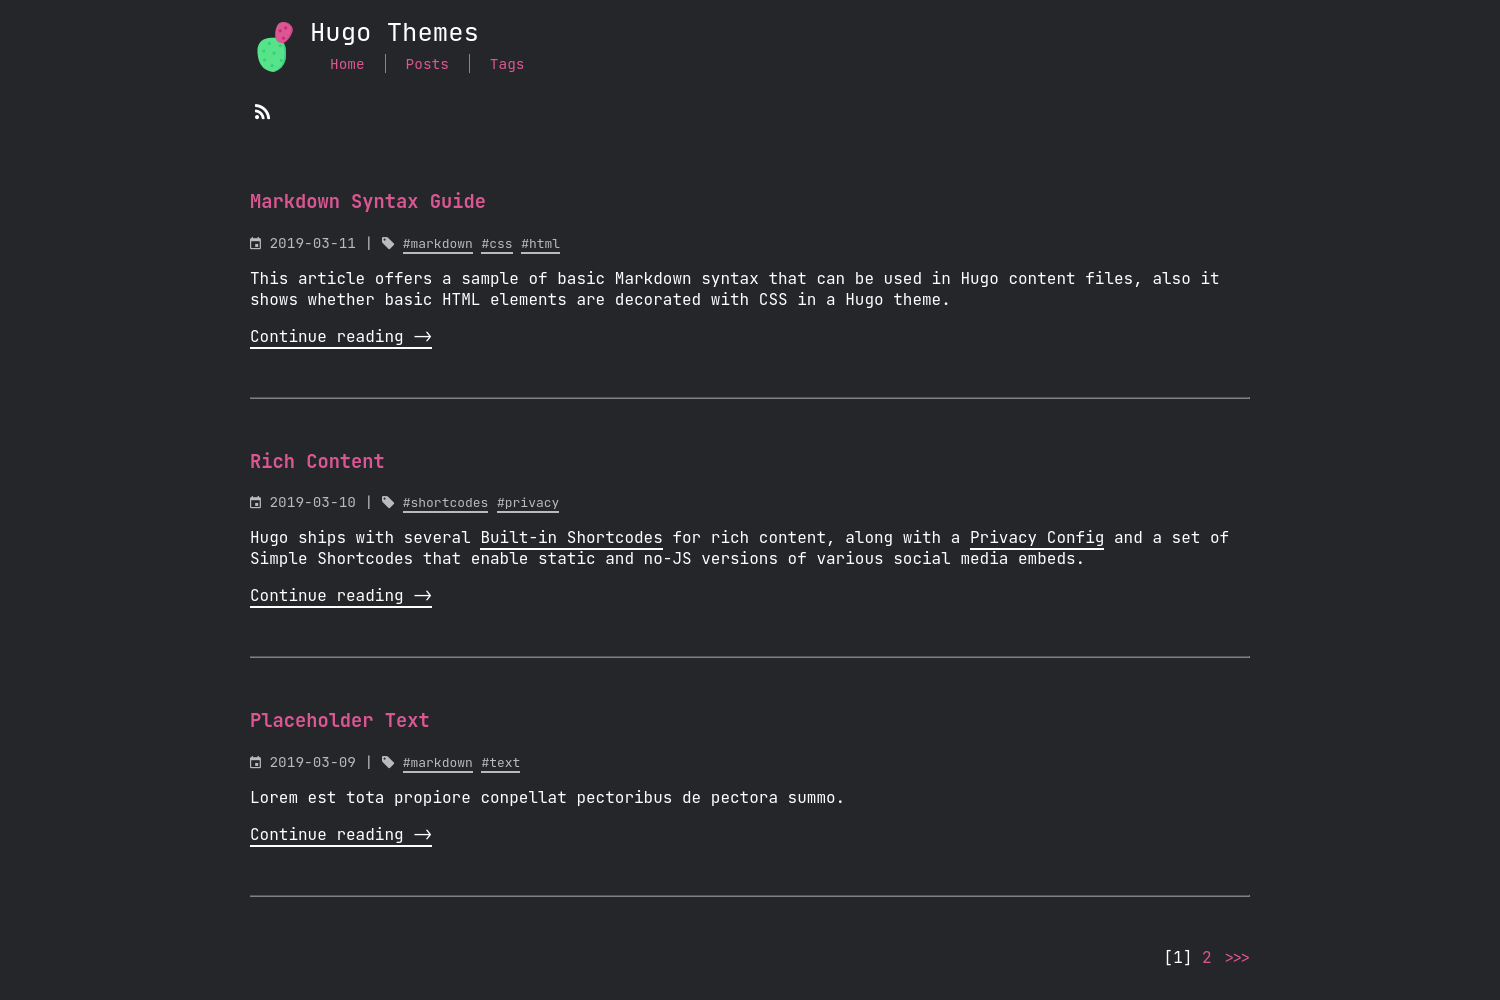This screenshot has width=1500, height=1000.
Task: Click the tag icon on Rich Content post
Action: tap(388, 502)
